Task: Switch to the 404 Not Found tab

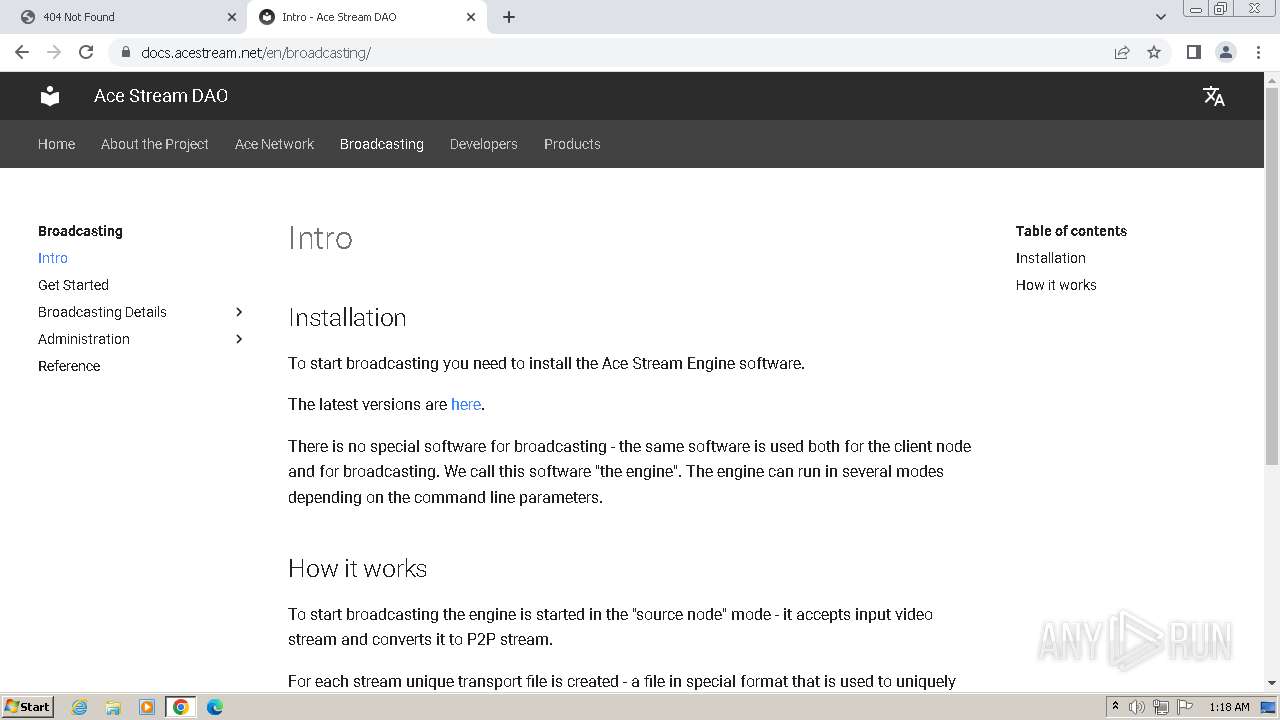Action: (x=127, y=17)
